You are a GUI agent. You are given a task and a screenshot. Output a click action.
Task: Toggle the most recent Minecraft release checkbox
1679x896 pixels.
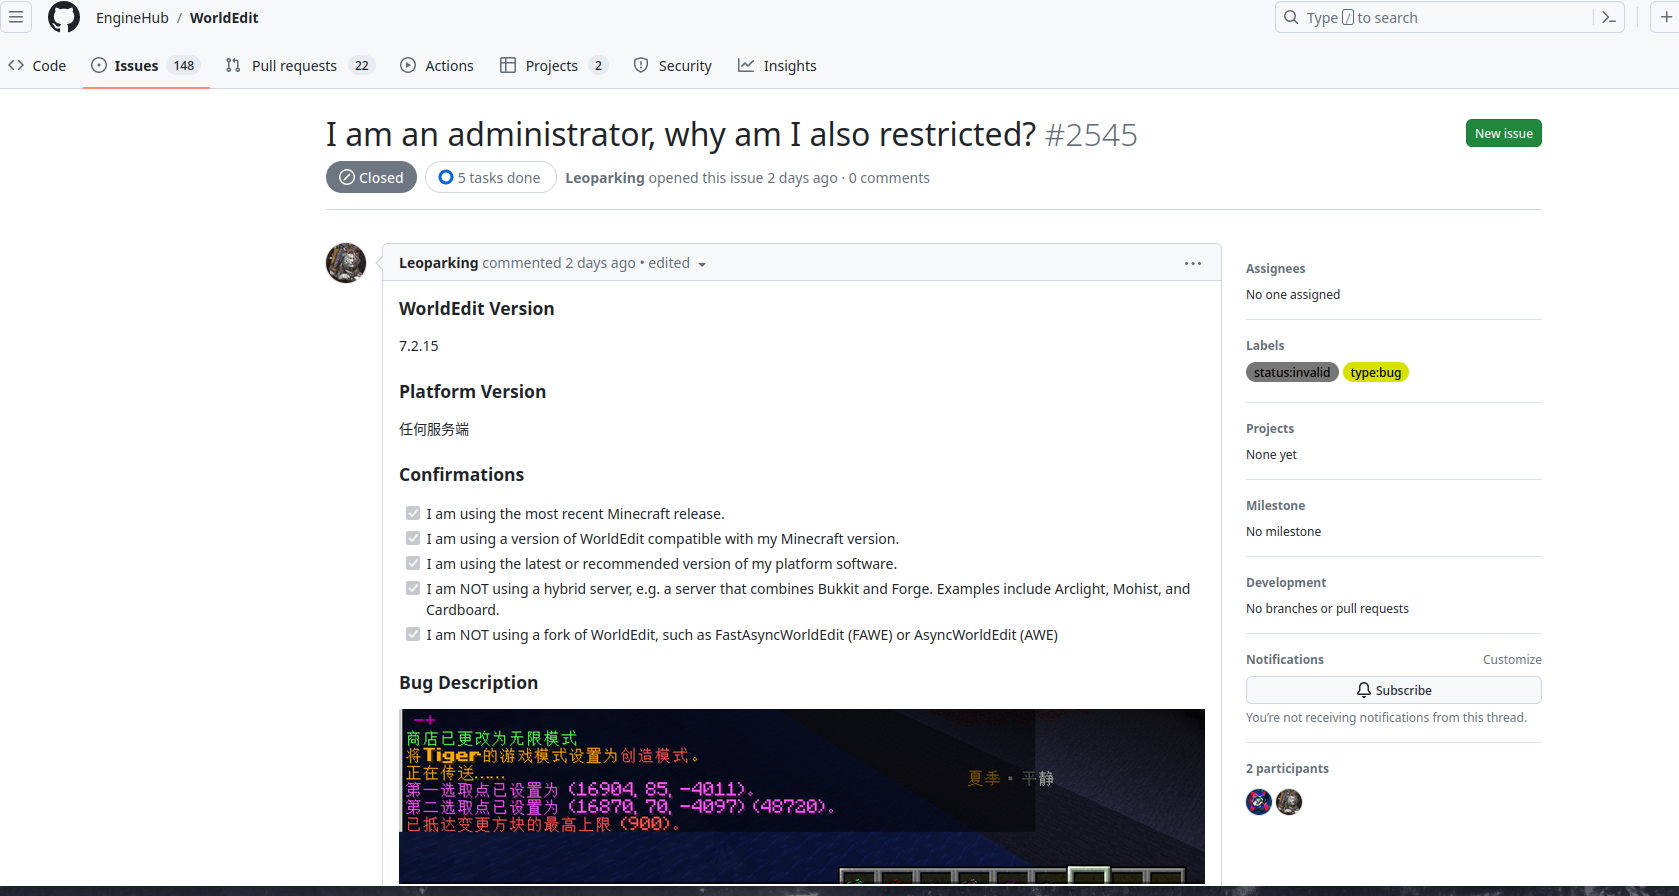pyautogui.click(x=413, y=513)
